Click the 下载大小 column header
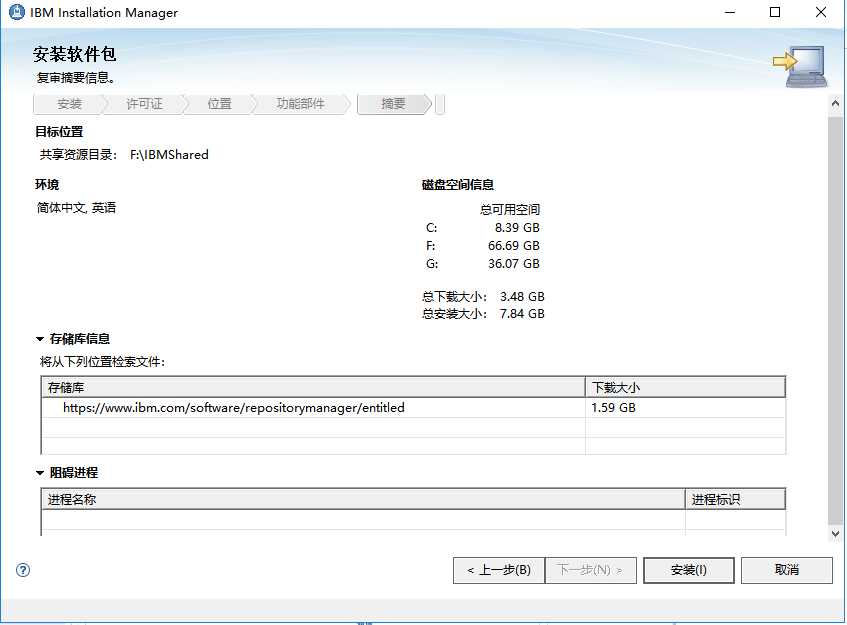 [685, 387]
